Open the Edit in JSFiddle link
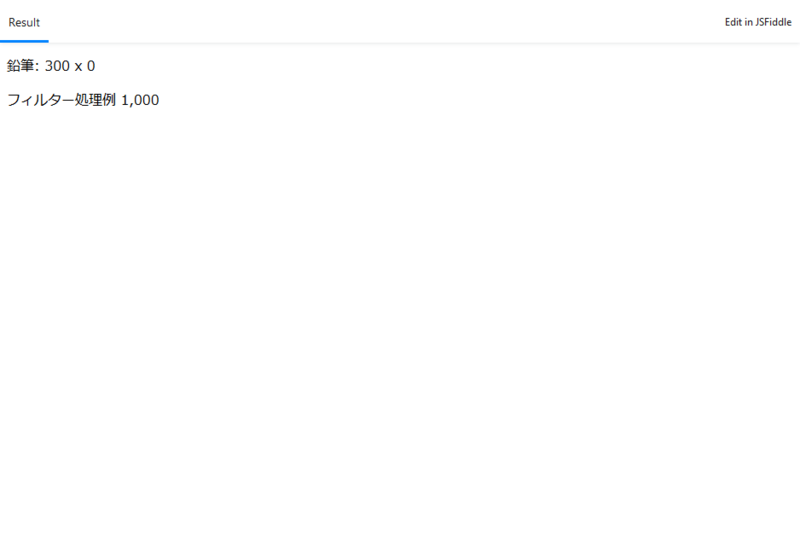The height and width of the screenshot is (556, 800). tap(758, 22)
